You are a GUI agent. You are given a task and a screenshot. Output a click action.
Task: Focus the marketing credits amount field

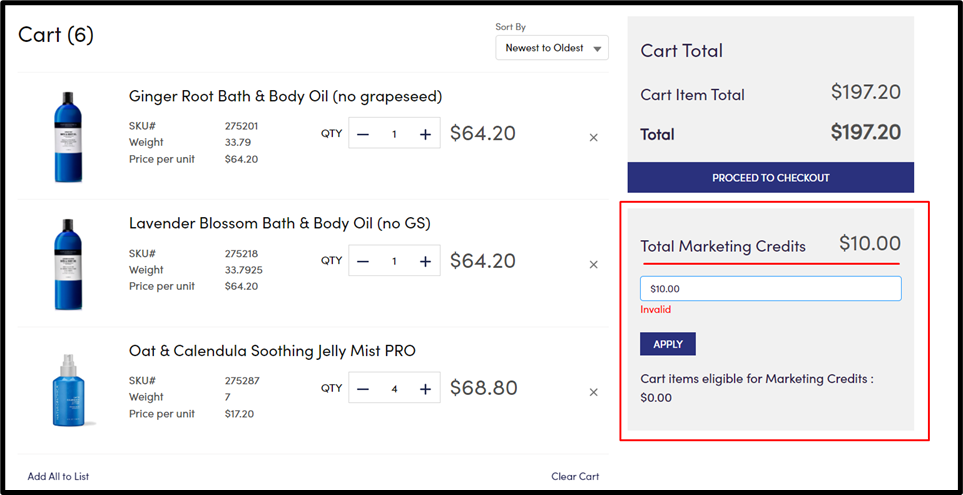point(770,289)
